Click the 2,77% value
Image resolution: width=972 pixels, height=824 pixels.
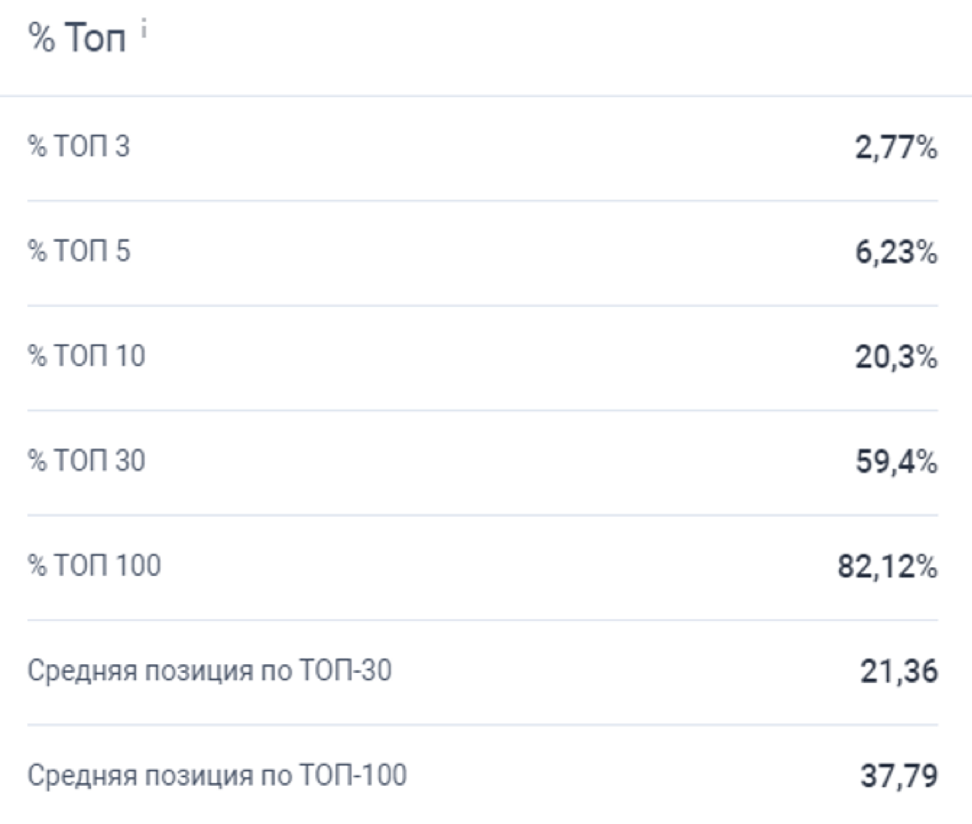(895, 149)
